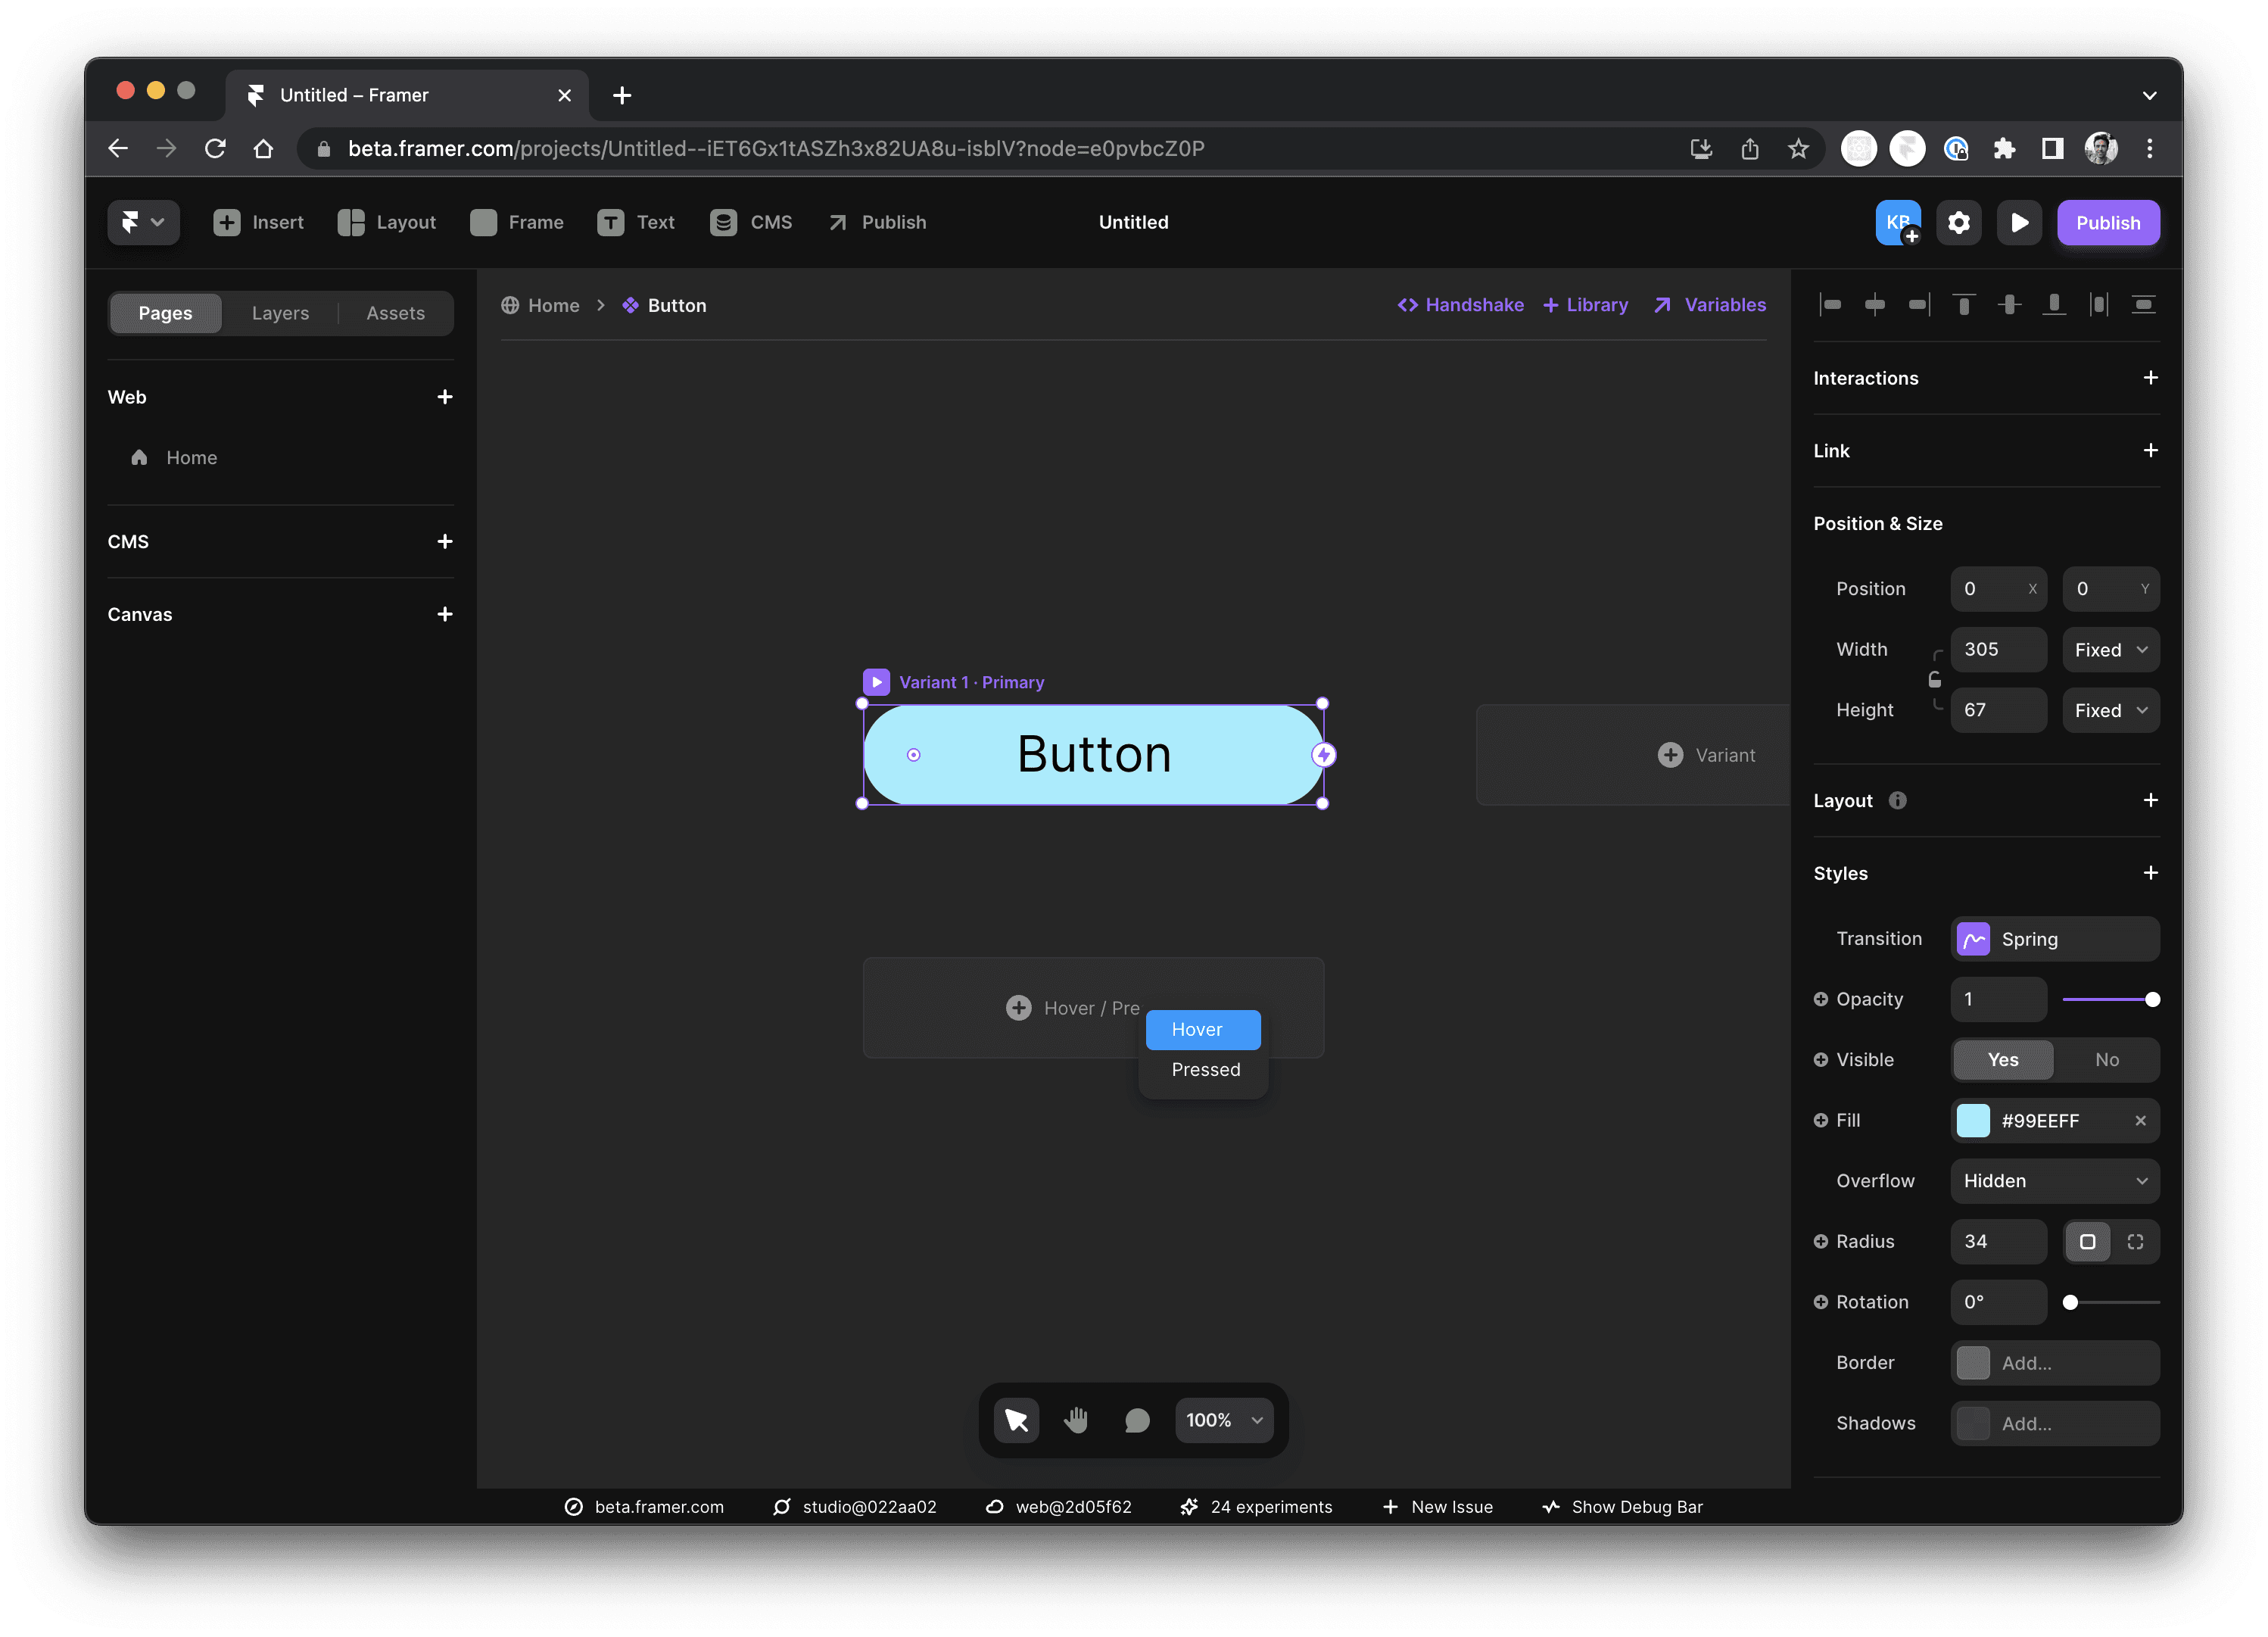This screenshot has height=1637, width=2268.
Task: Toggle the per-corner radius mode
Action: pos(2135,1241)
